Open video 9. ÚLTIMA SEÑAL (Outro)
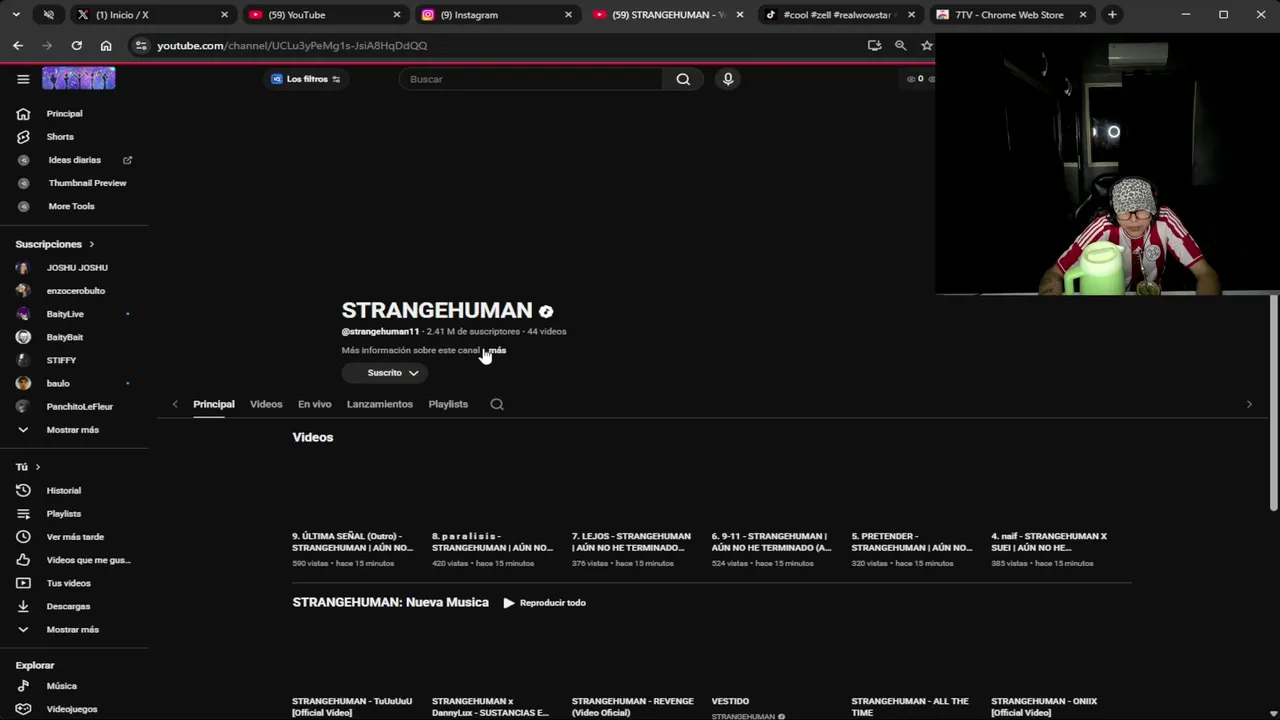Viewport: 1280px width, 720px height. [353, 542]
